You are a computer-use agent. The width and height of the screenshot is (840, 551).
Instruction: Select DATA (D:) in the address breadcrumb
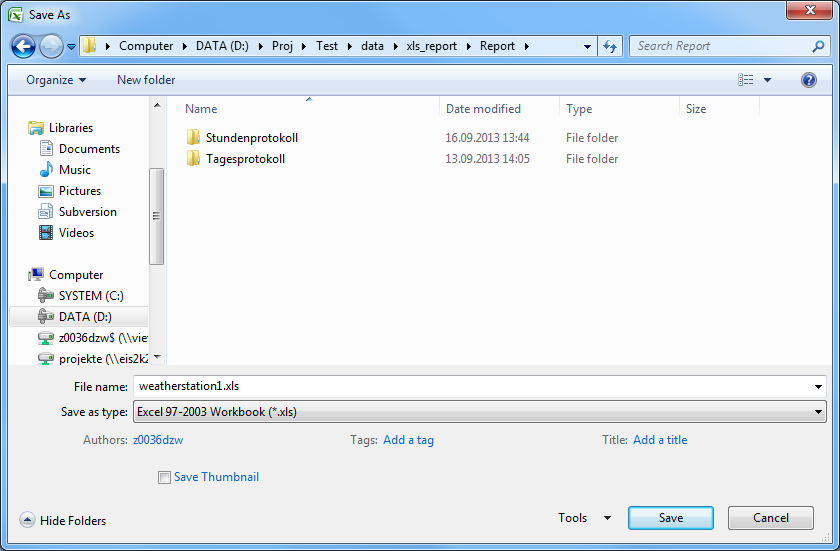coord(222,46)
